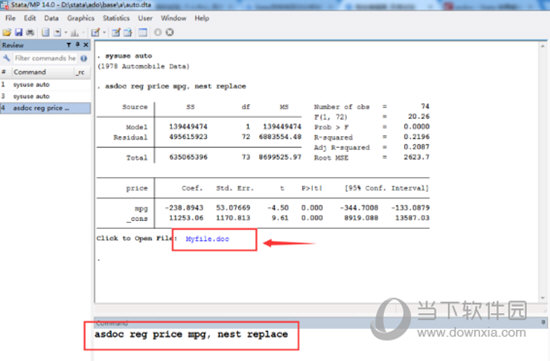Screen dimensions: 550x361
Task: Click the Adj R-squared value 0.2087
Action: point(416,147)
